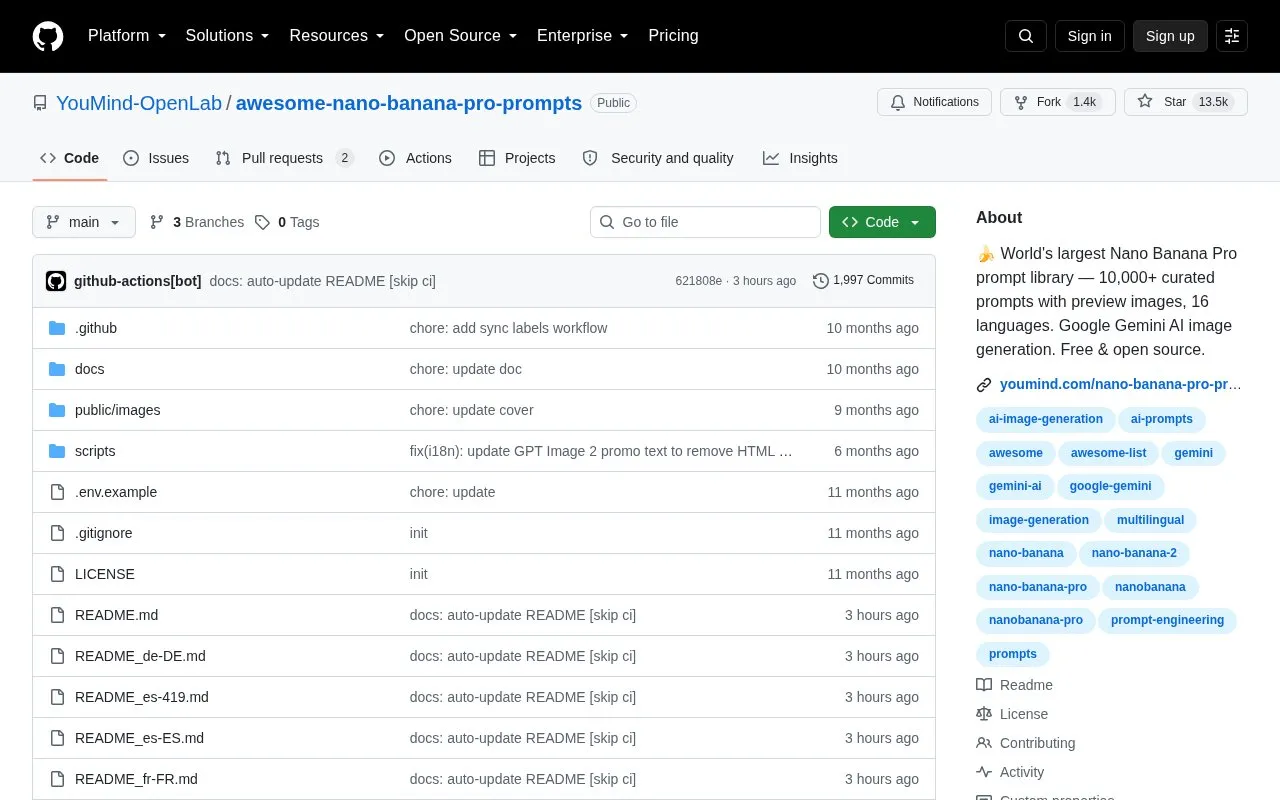Open the 3 Branches link

coord(197,222)
